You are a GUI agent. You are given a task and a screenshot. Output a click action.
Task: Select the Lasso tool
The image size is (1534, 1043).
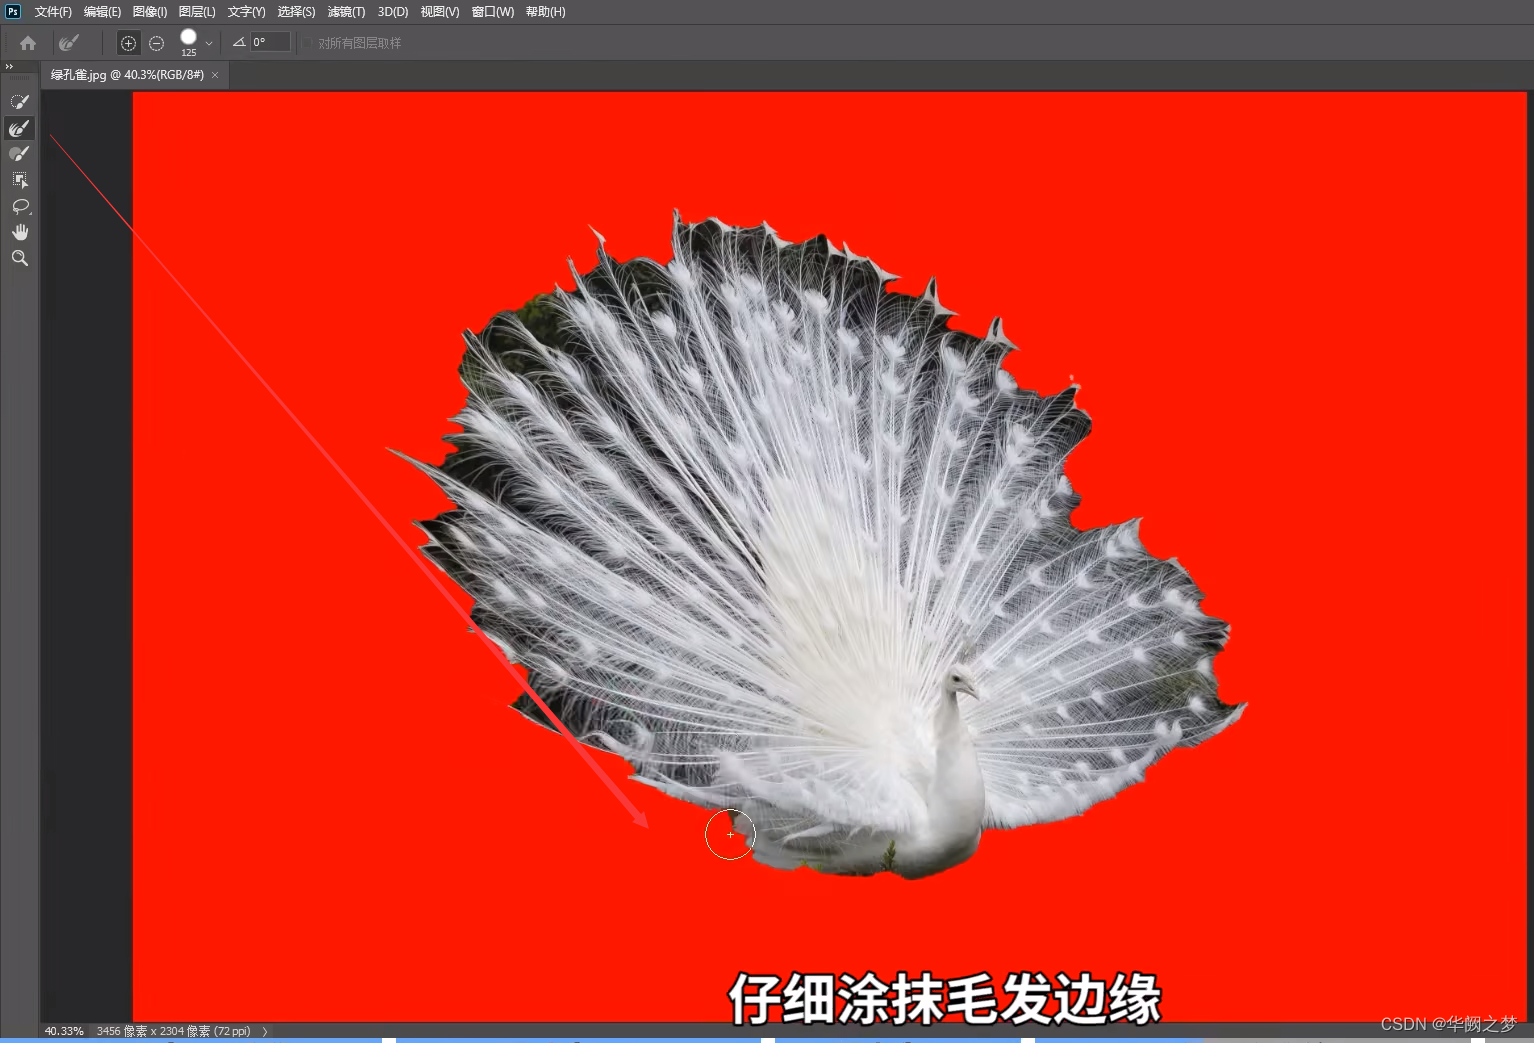point(20,206)
